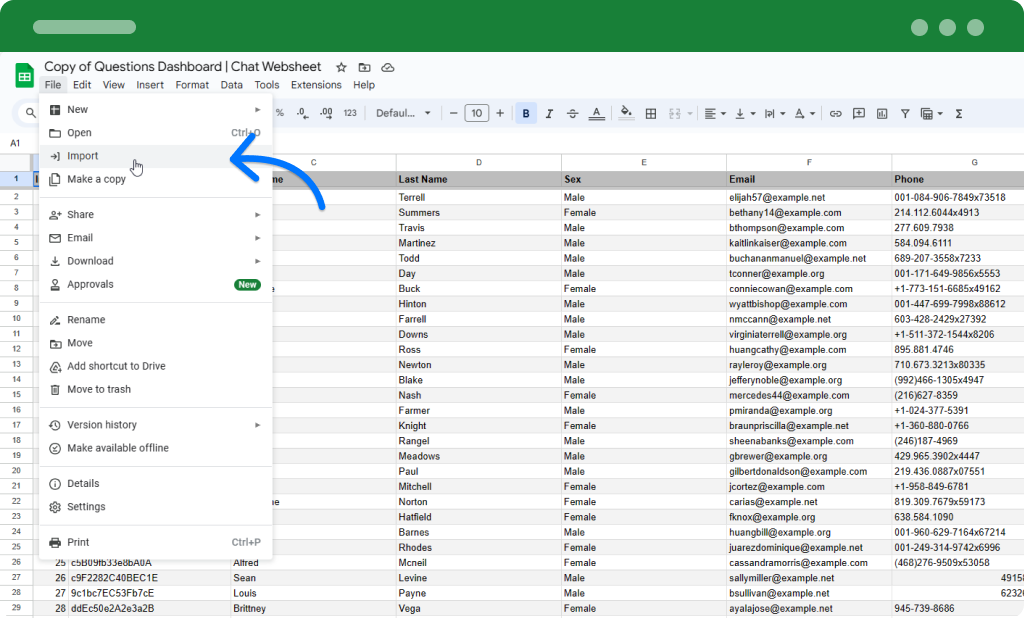Viewport: 1024px width, 618px height.
Task: Open the fill color menu
Action: (x=624, y=113)
